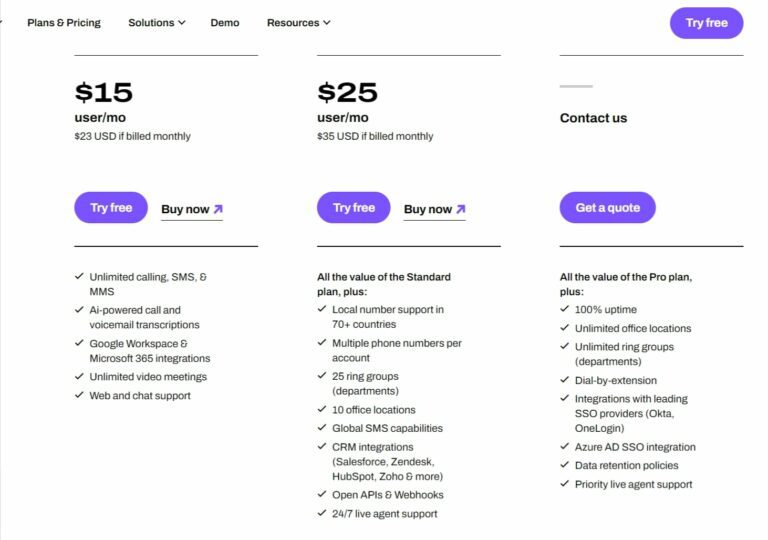Click checkmark next to Open APIs & Webhooks
This screenshot has width=768, height=540.
322,495
